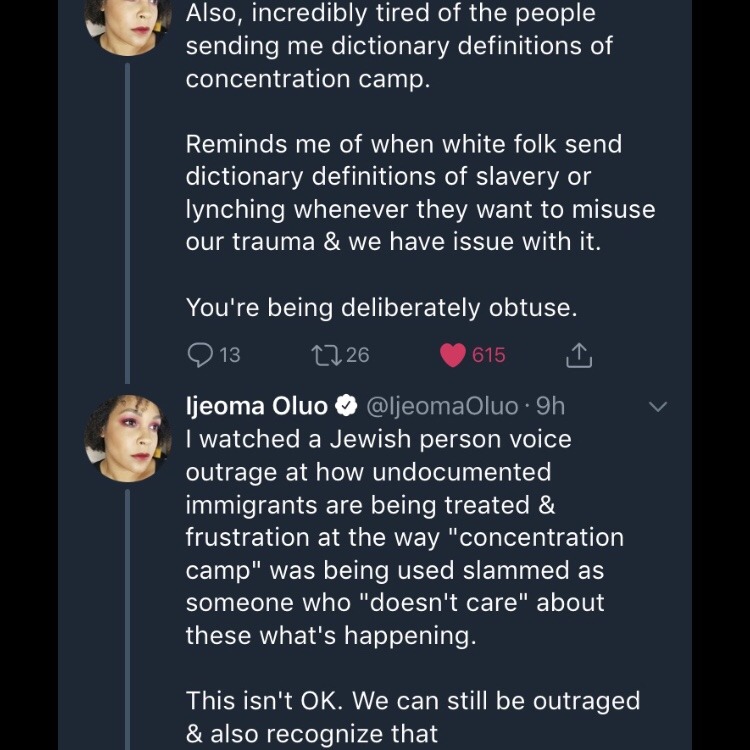Image resolution: width=750 pixels, height=750 pixels.
Task: Click the reply count 13
Action: coord(230,355)
